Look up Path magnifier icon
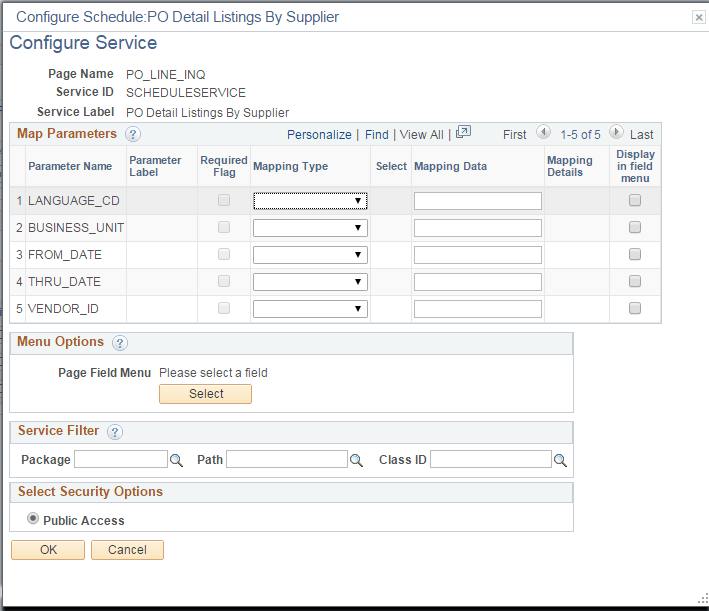Image resolution: width=709 pixels, height=611 pixels. coord(356,460)
